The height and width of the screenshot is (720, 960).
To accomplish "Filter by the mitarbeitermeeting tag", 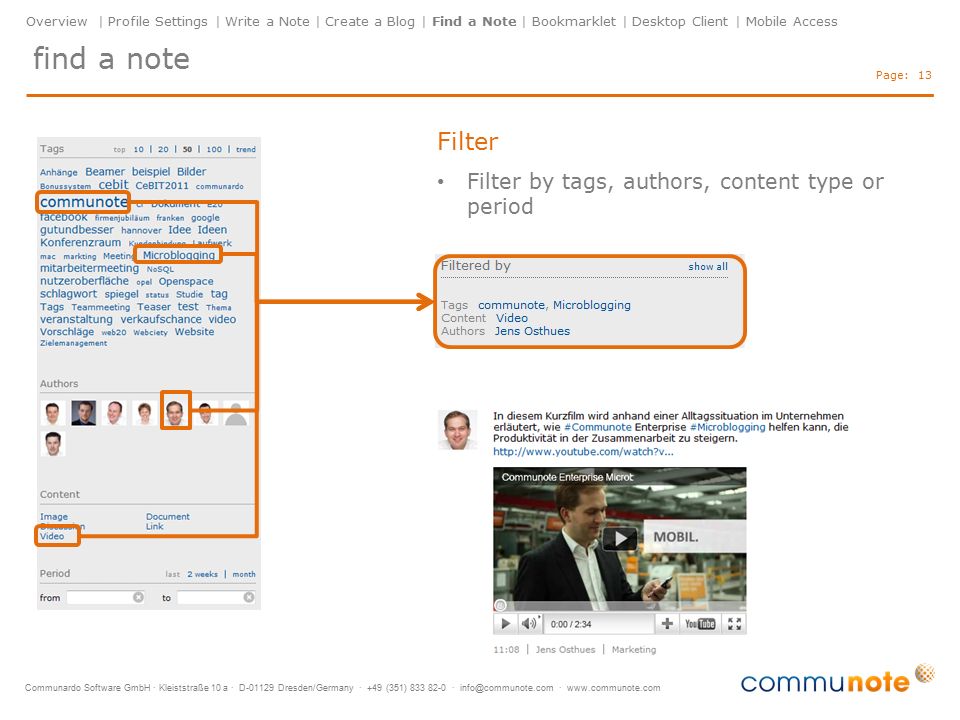I will (89, 268).
